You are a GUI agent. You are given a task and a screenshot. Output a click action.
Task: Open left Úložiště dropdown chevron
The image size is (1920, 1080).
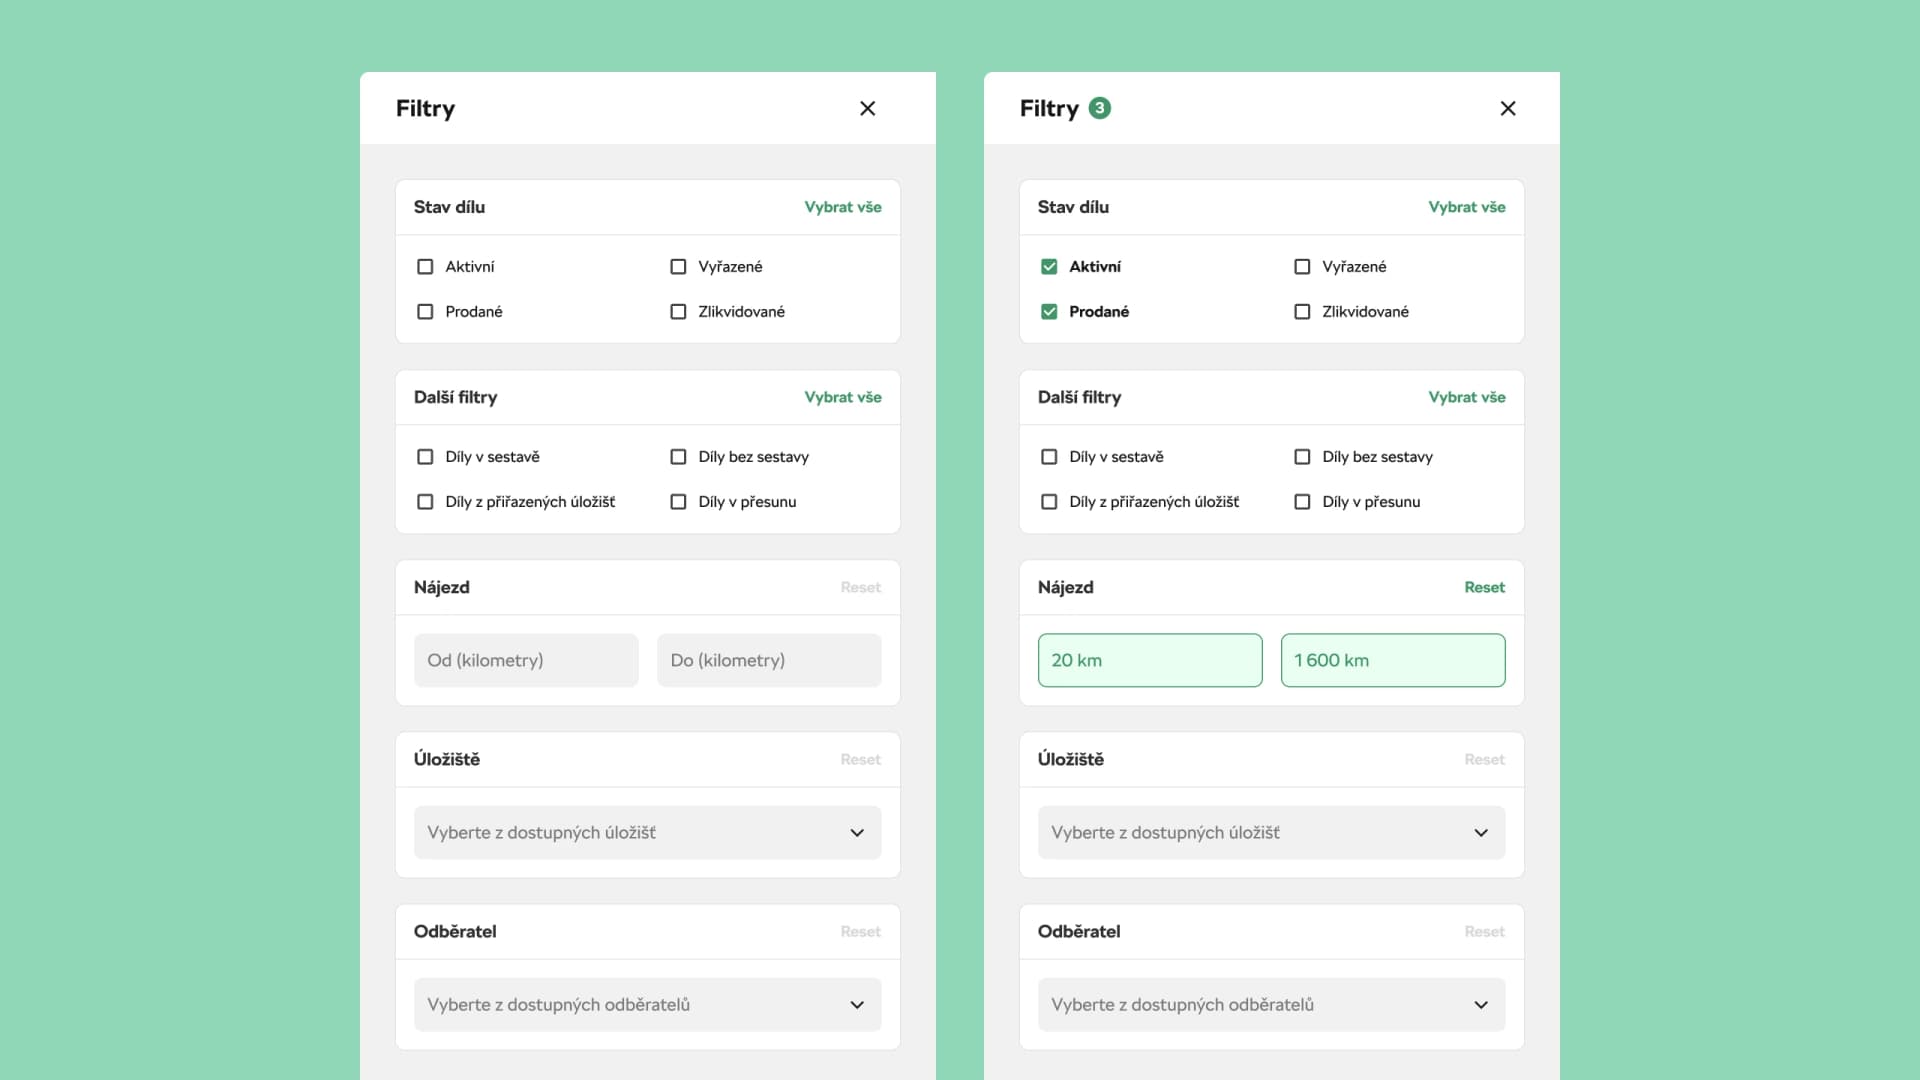pyautogui.click(x=857, y=833)
